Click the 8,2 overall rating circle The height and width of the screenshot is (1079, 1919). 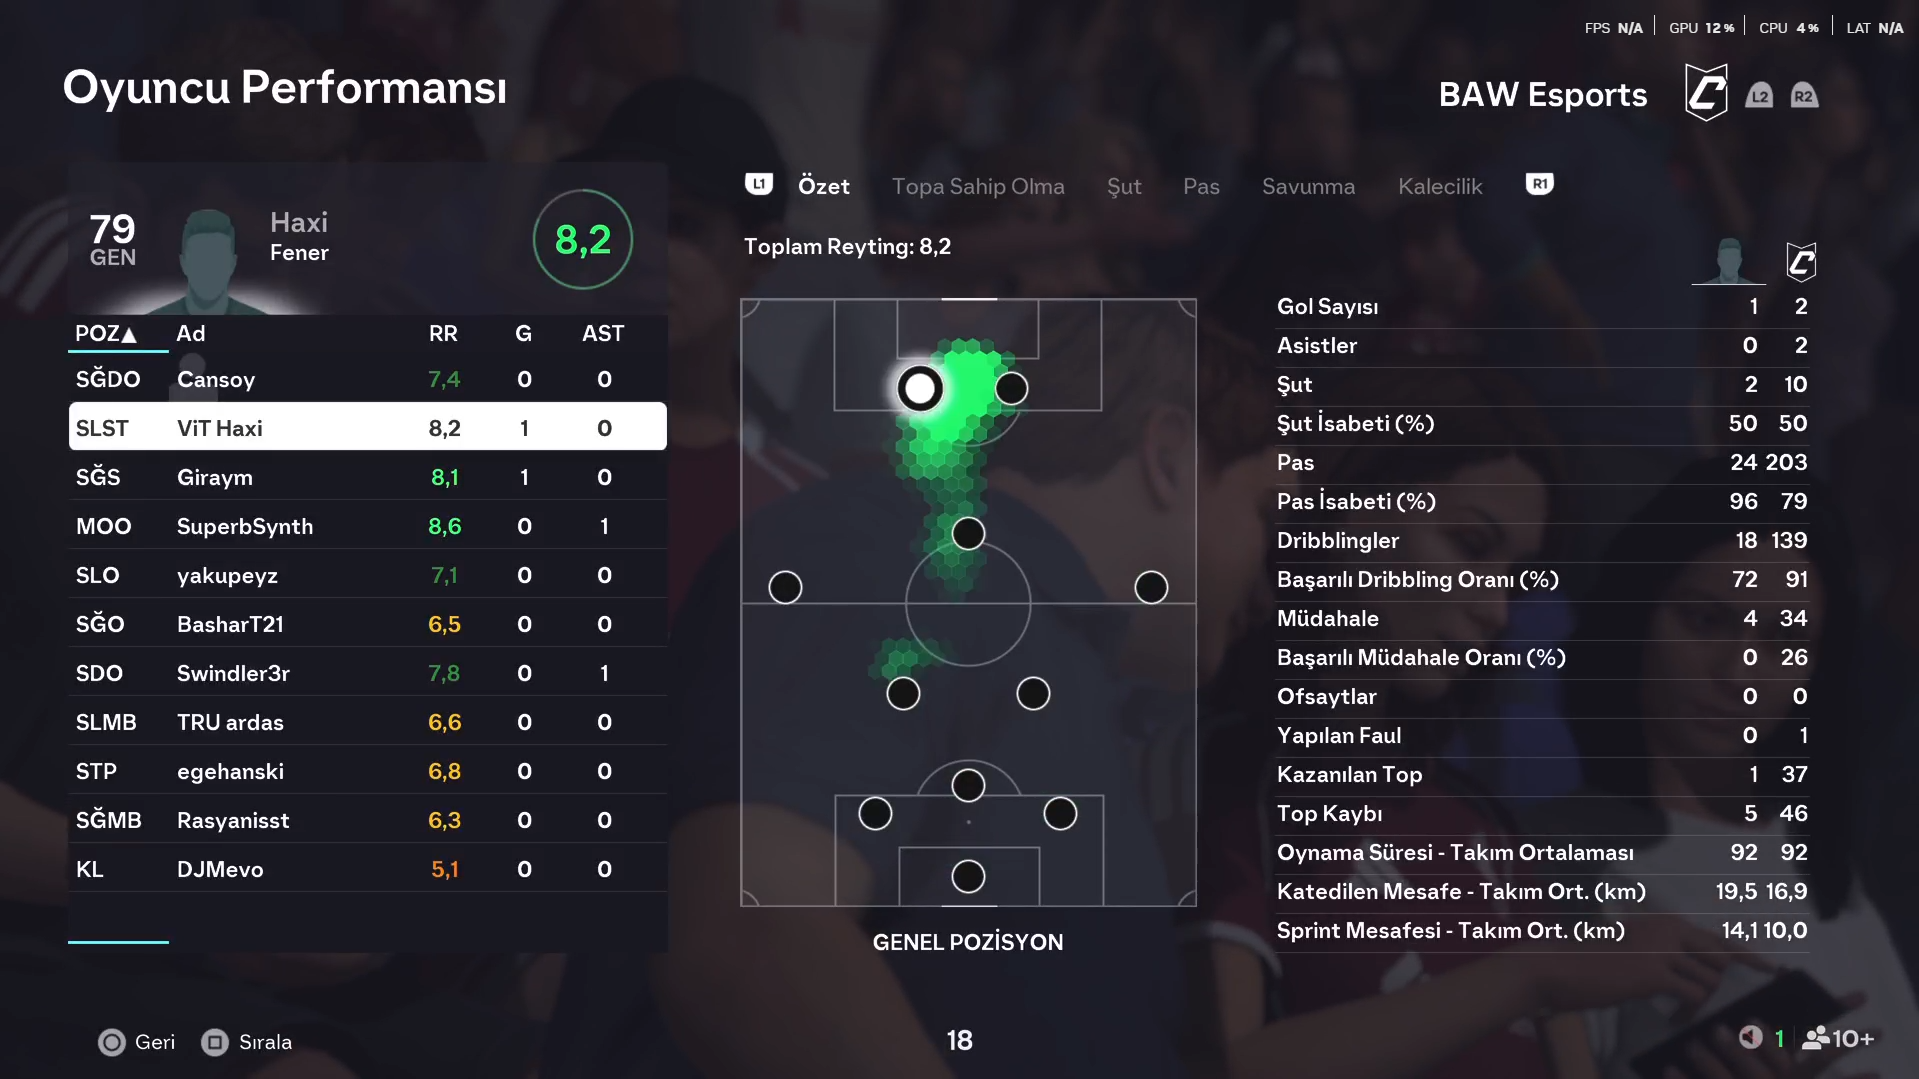[x=583, y=240]
